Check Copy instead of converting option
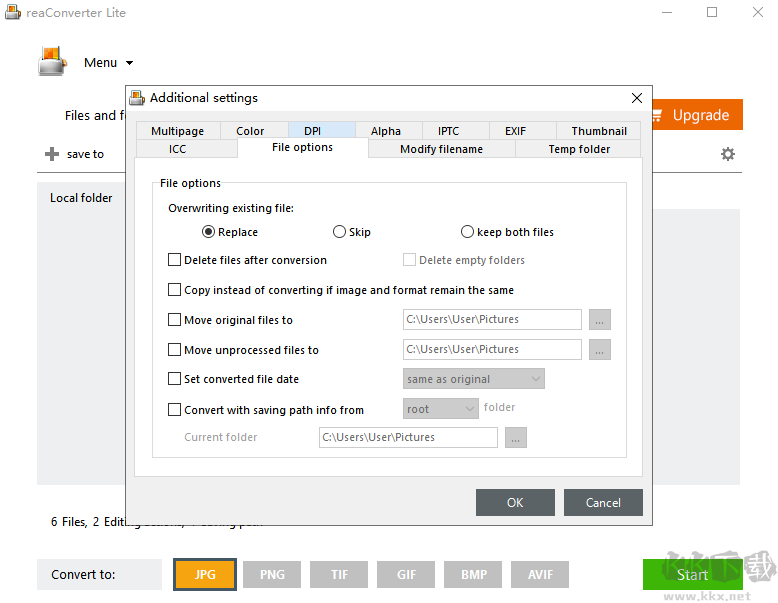 (x=174, y=289)
